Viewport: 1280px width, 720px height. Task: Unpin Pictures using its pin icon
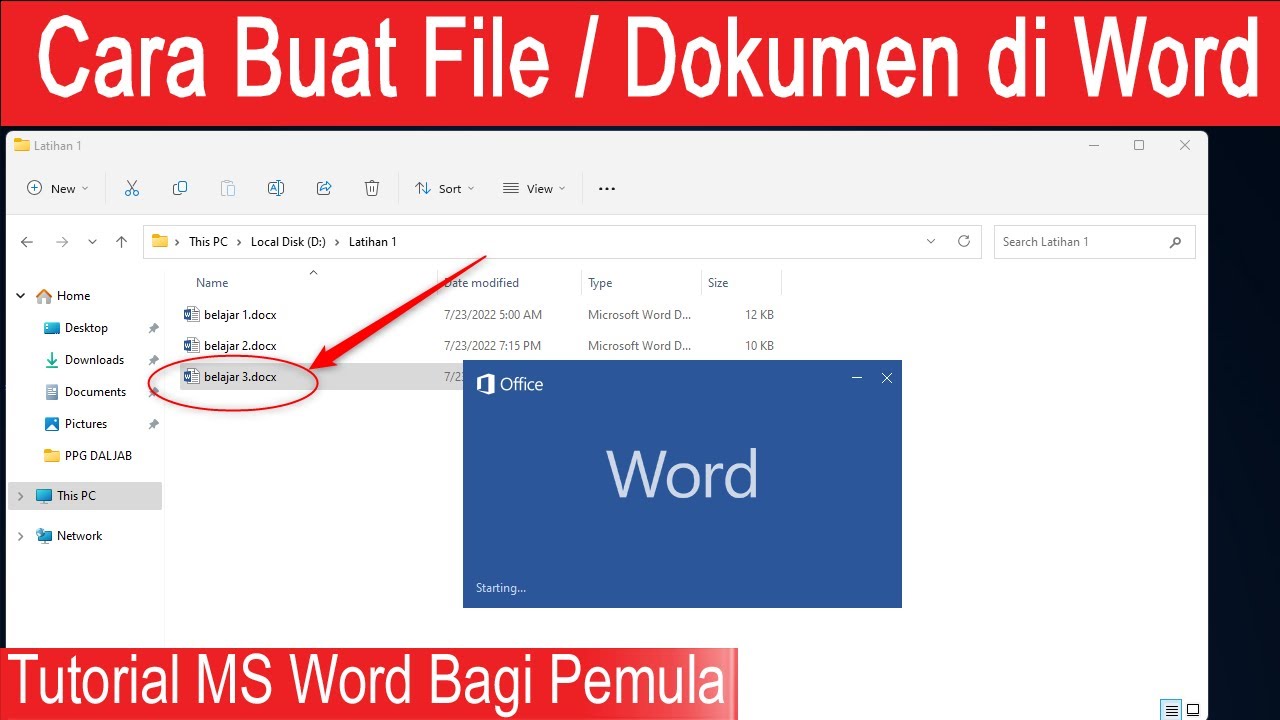153,424
